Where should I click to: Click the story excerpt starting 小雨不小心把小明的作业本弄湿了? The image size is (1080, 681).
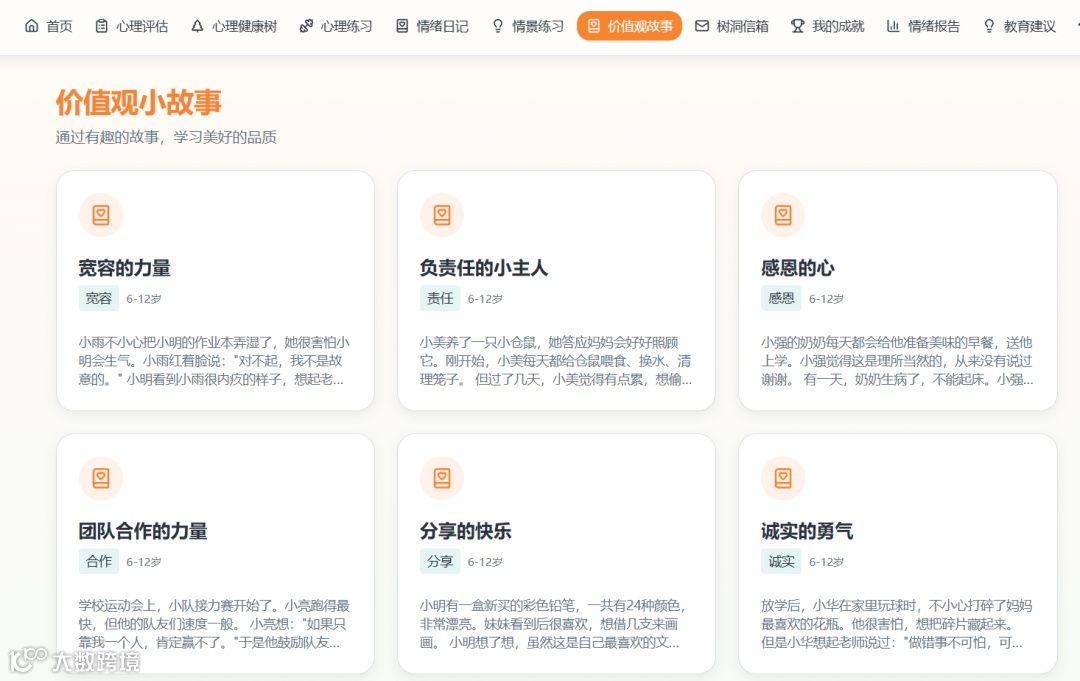tap(214, 361)
